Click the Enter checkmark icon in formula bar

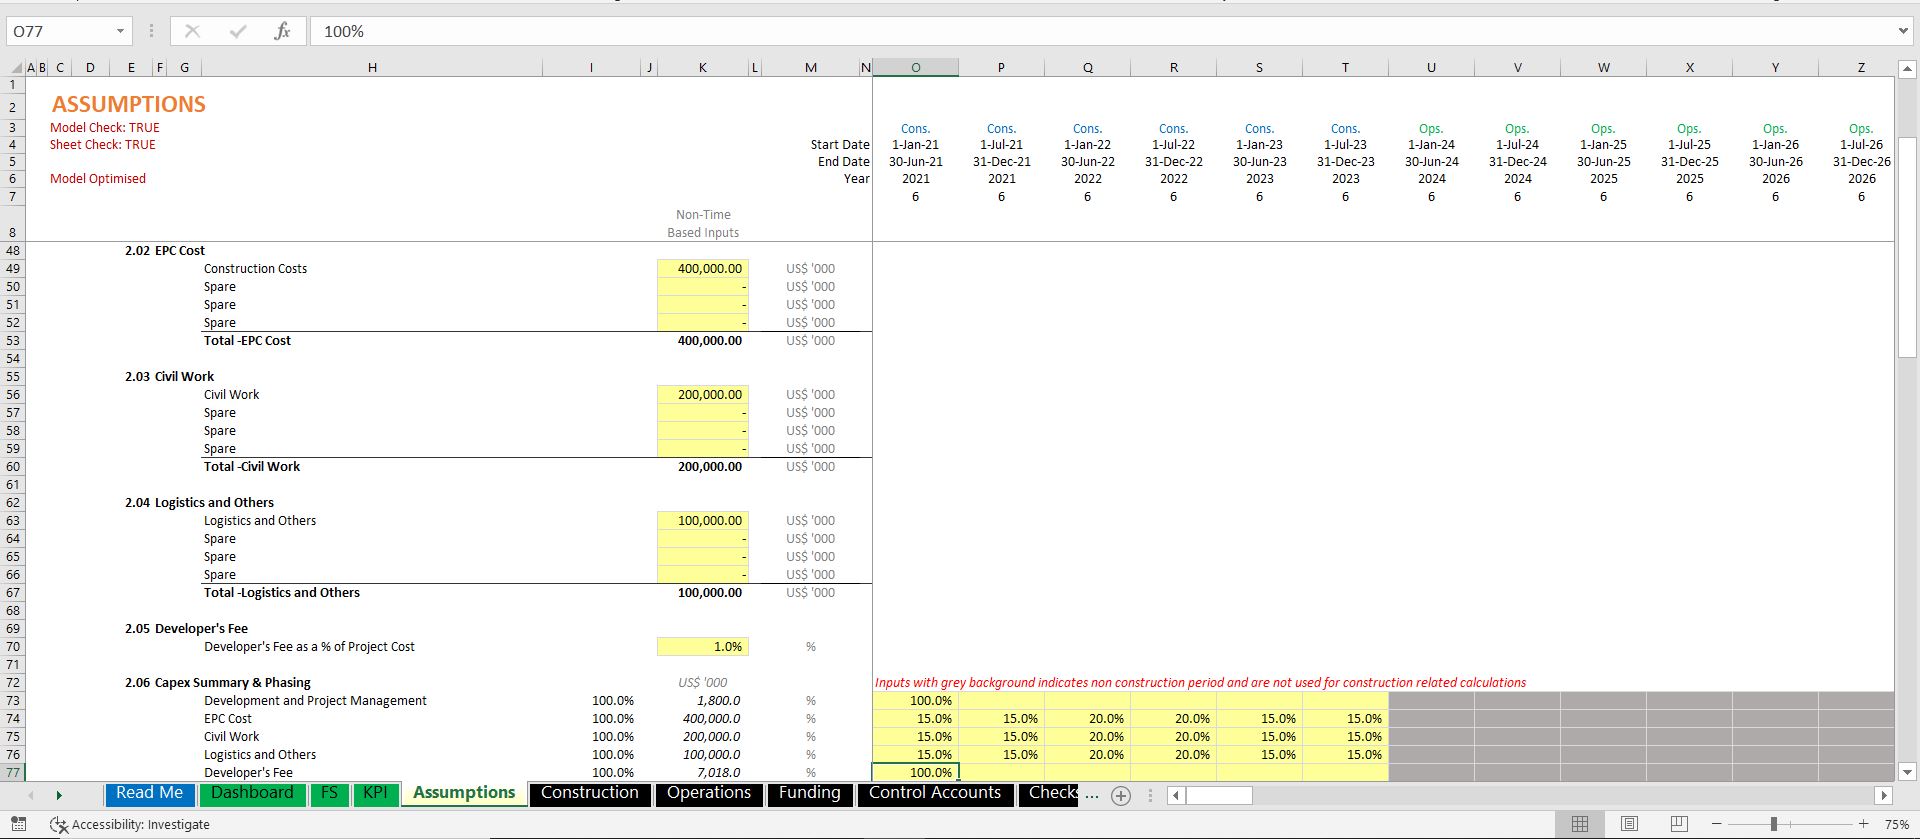[x=237, y=31]
